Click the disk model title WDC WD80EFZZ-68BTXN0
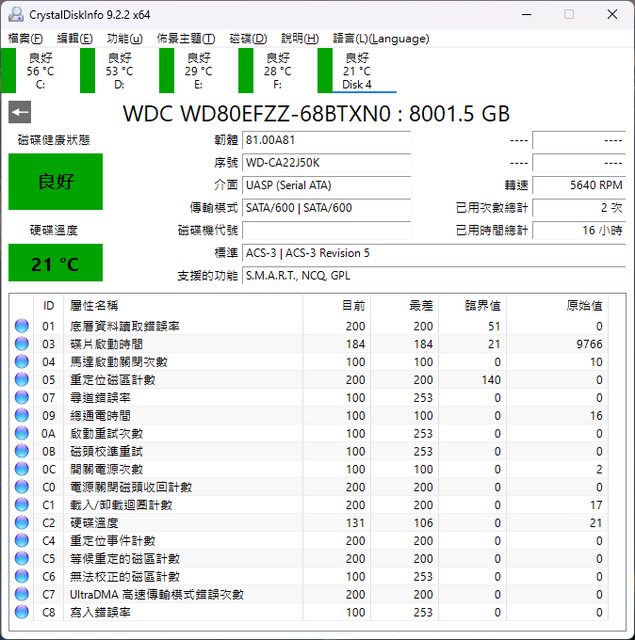Image resolution: width=635 pixels, height=640 pixels. coord(257,113)
